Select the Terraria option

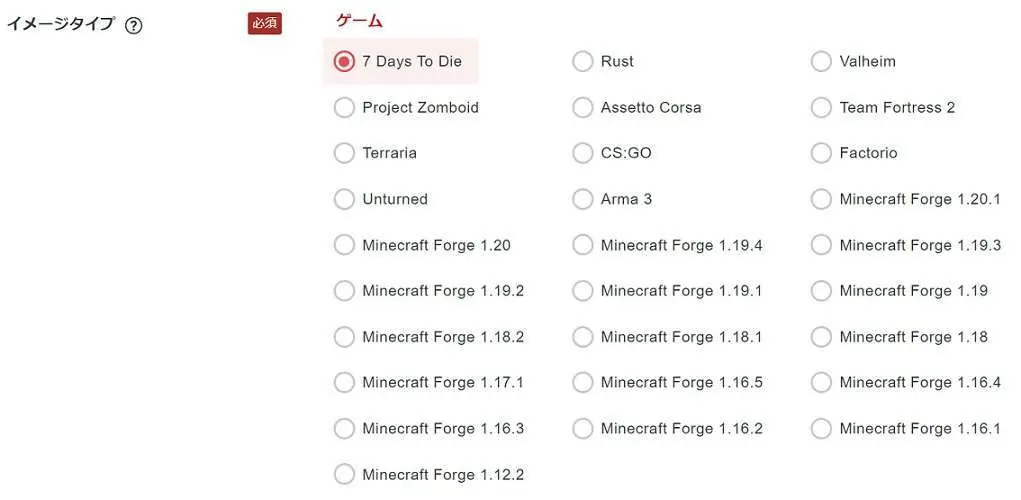pos(344,154)
